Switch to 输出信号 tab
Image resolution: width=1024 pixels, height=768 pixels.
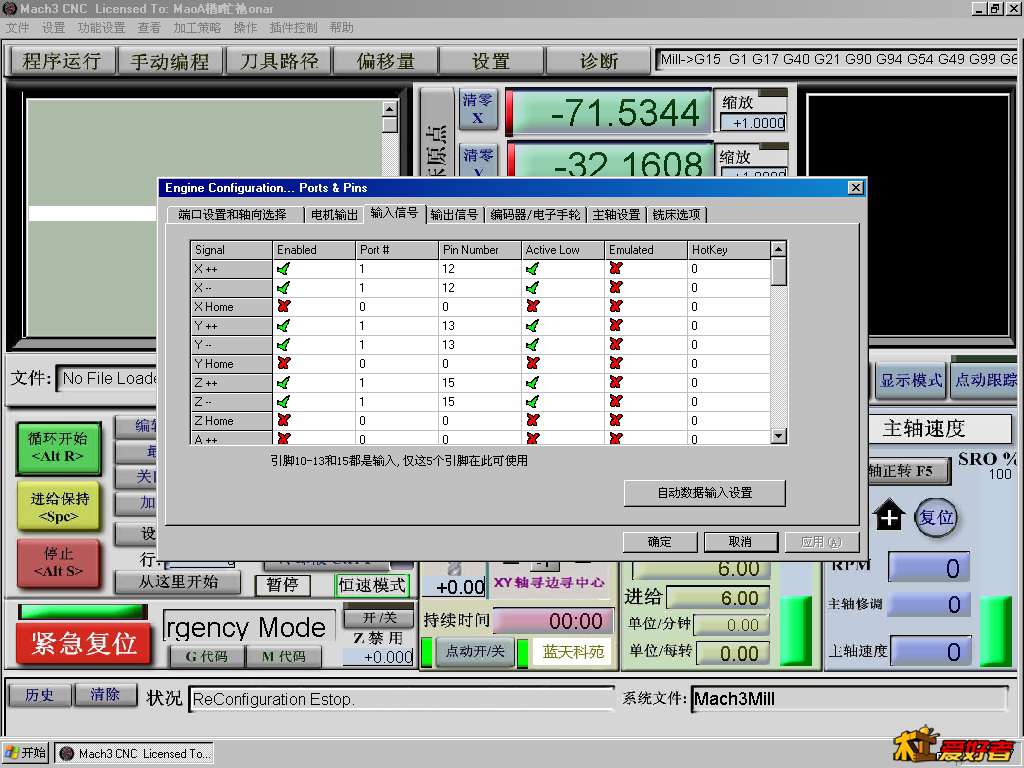pyautogui.click(x=454, y=214)
